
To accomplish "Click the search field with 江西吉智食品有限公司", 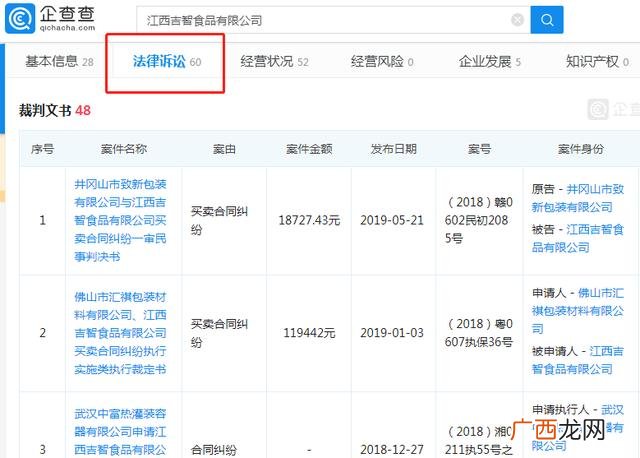I will coord(333,20).
